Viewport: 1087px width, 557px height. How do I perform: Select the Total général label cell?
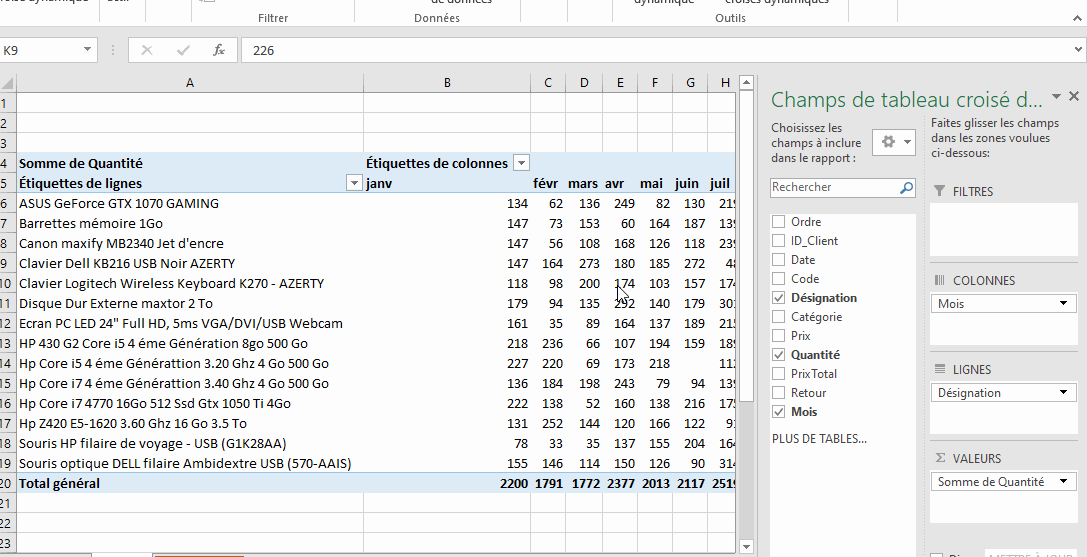coord(190,483)
